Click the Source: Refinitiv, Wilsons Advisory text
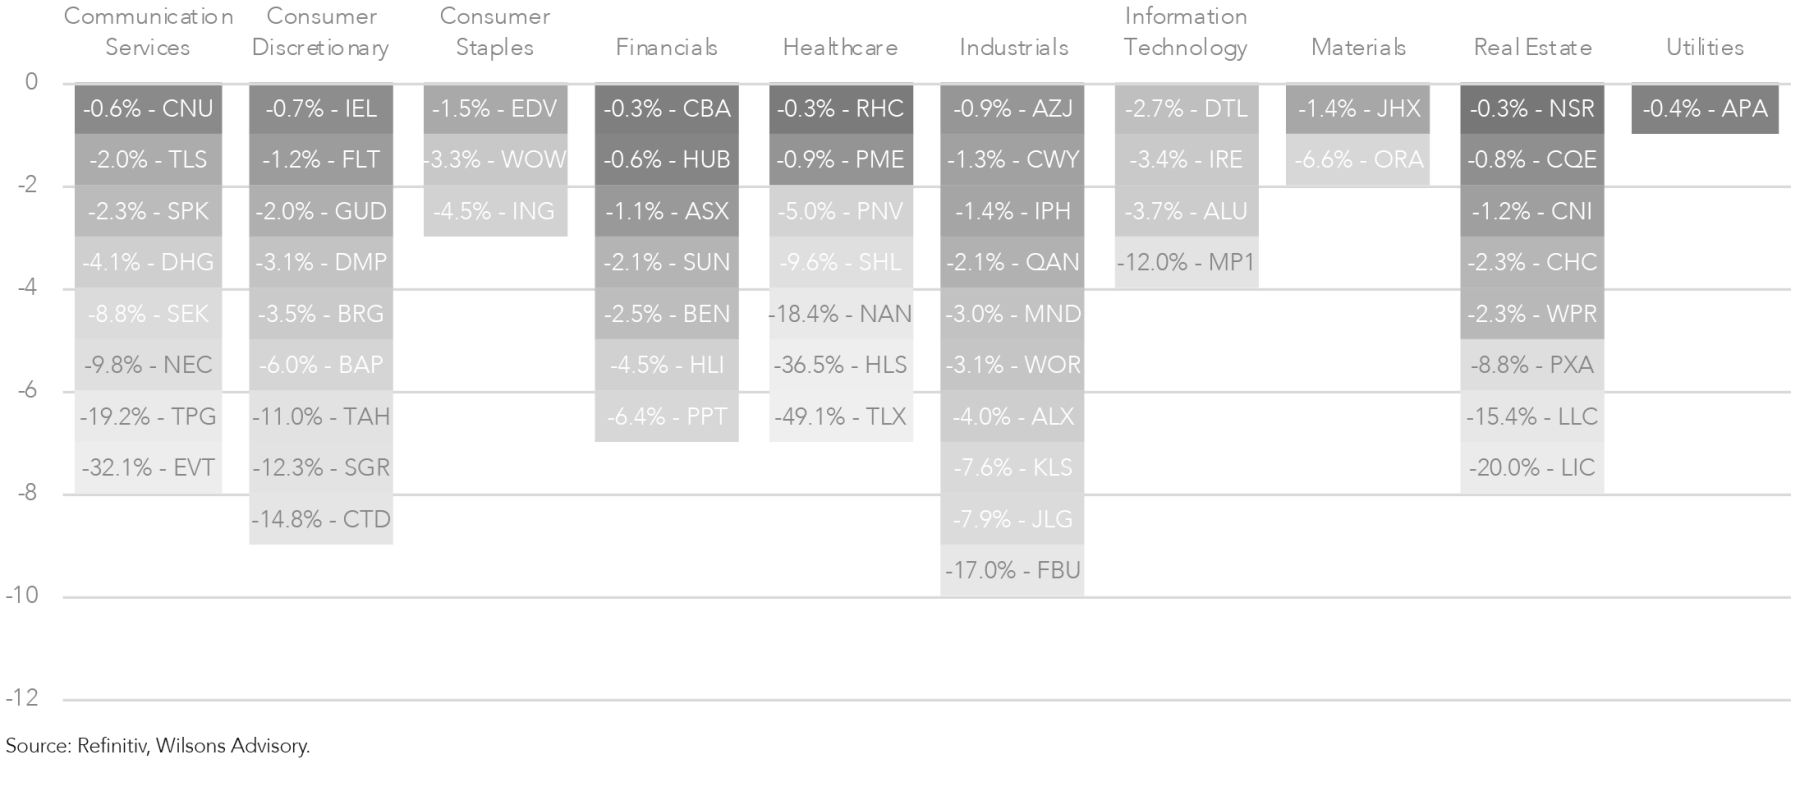This screenshot has height=796, width=1800. pyautogui.click(x=158, y=745)
